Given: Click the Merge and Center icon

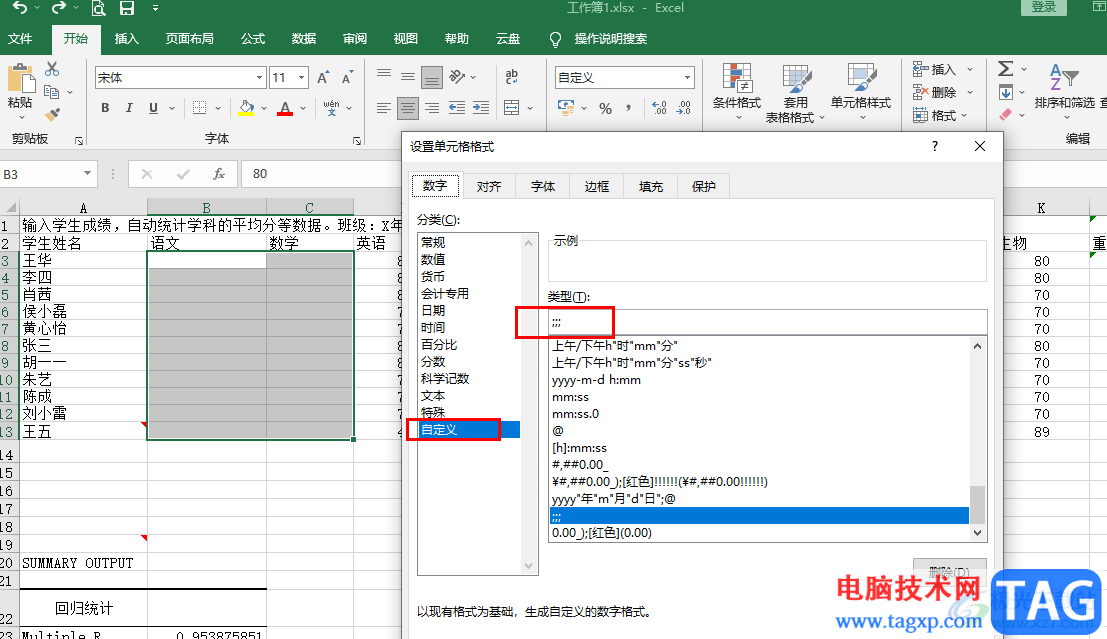Looking at the screenshot, I should click(512, 108).
